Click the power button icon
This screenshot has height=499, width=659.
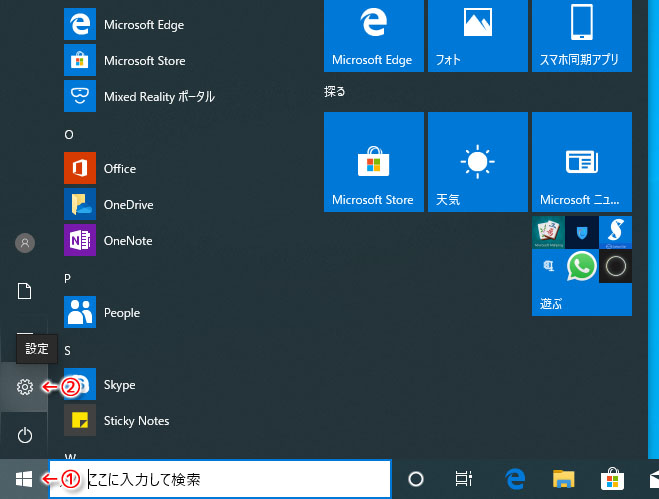point(24,435)
